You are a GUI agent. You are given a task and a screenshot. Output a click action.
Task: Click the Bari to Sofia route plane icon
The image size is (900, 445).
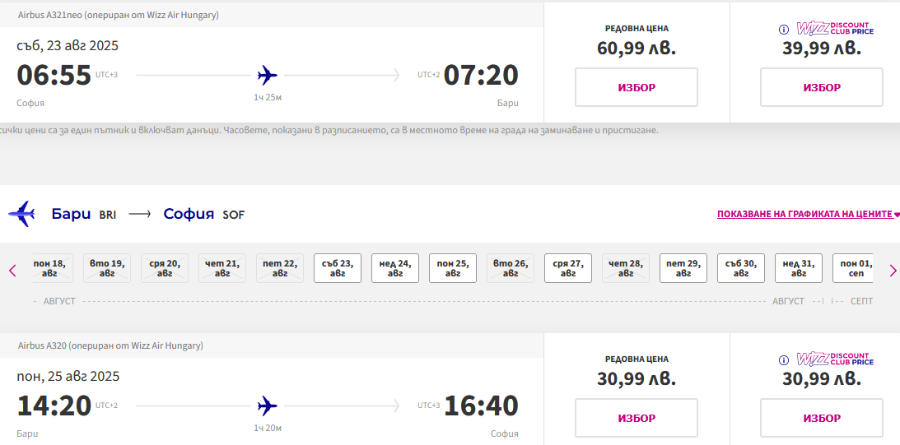(x=22, y=214)
